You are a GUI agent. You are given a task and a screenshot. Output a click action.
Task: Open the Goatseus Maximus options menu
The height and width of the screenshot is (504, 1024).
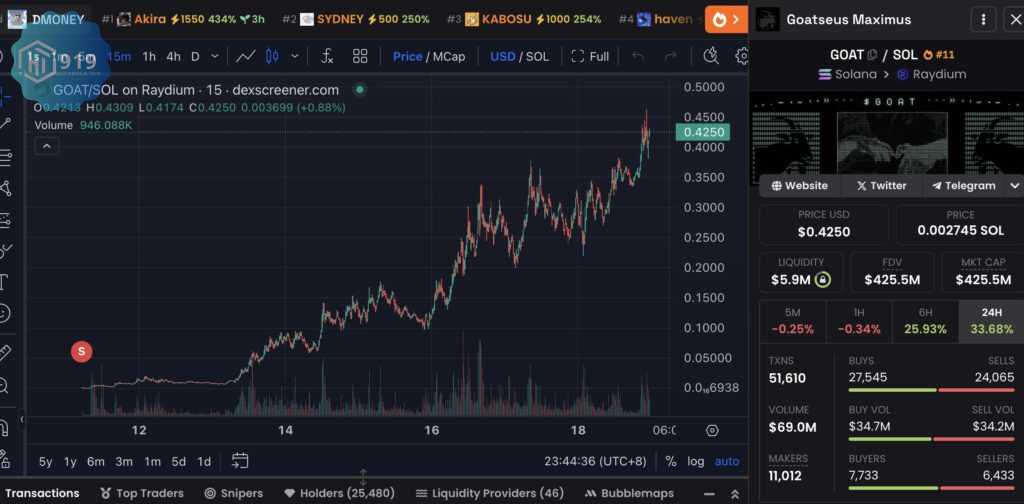984,20
